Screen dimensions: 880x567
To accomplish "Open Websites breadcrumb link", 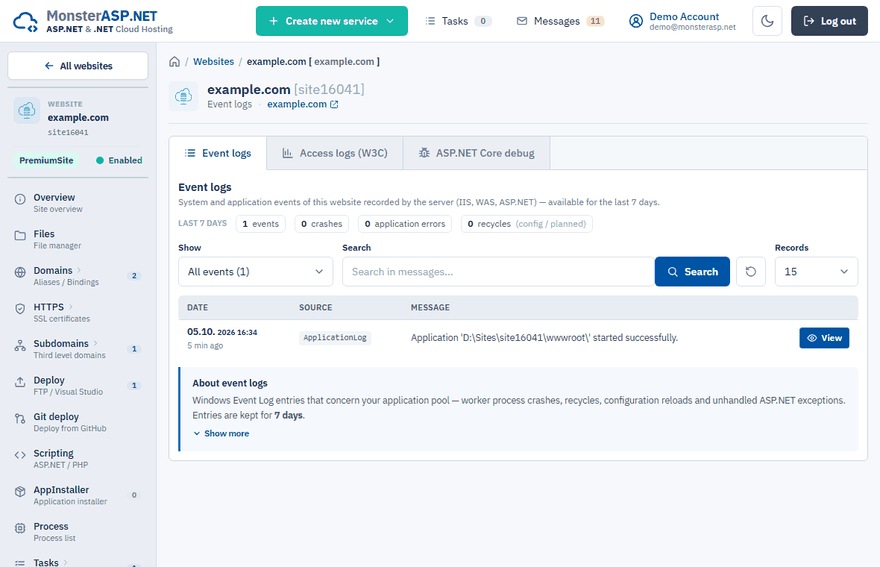I will (x=213, y=62).
